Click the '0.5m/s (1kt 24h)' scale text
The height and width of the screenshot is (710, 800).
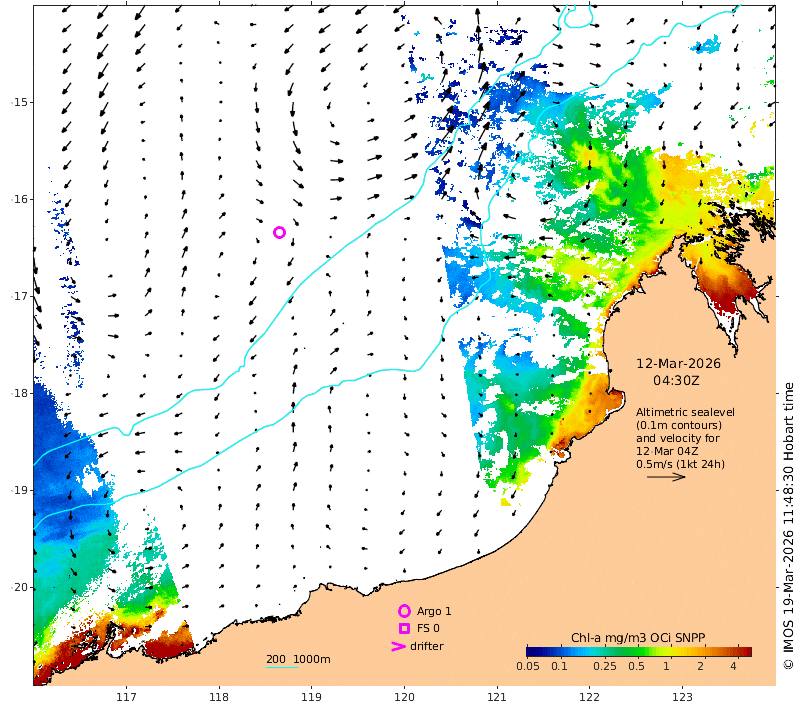[680, 464]
